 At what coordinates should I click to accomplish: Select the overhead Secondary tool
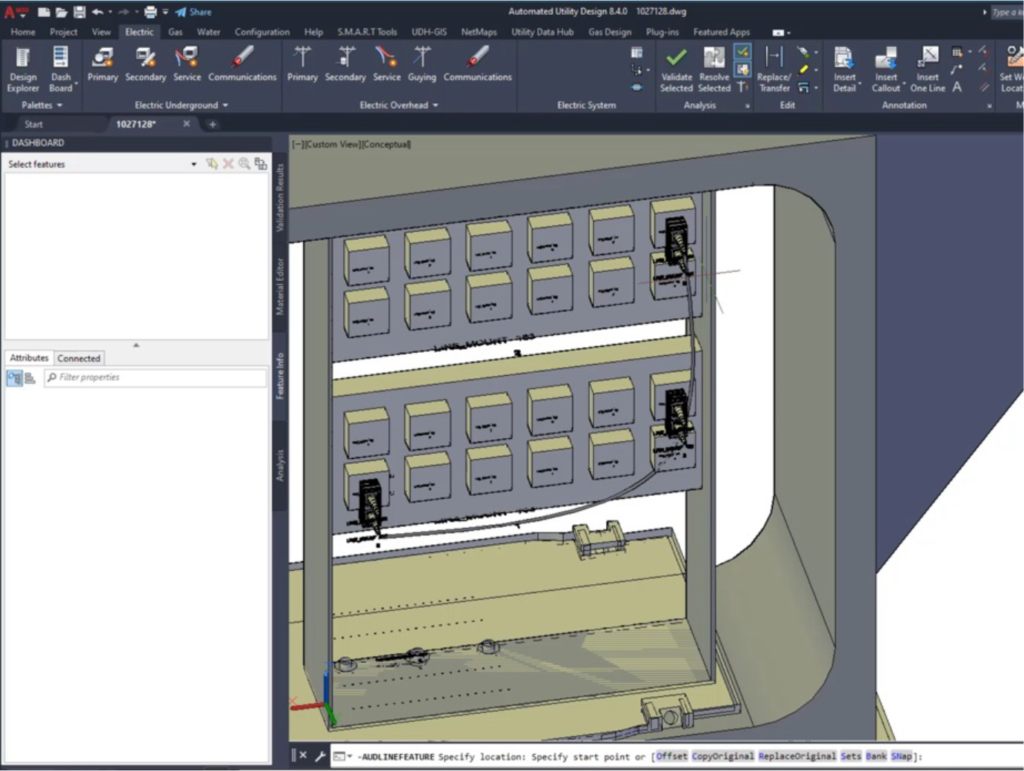pos(345,64)
